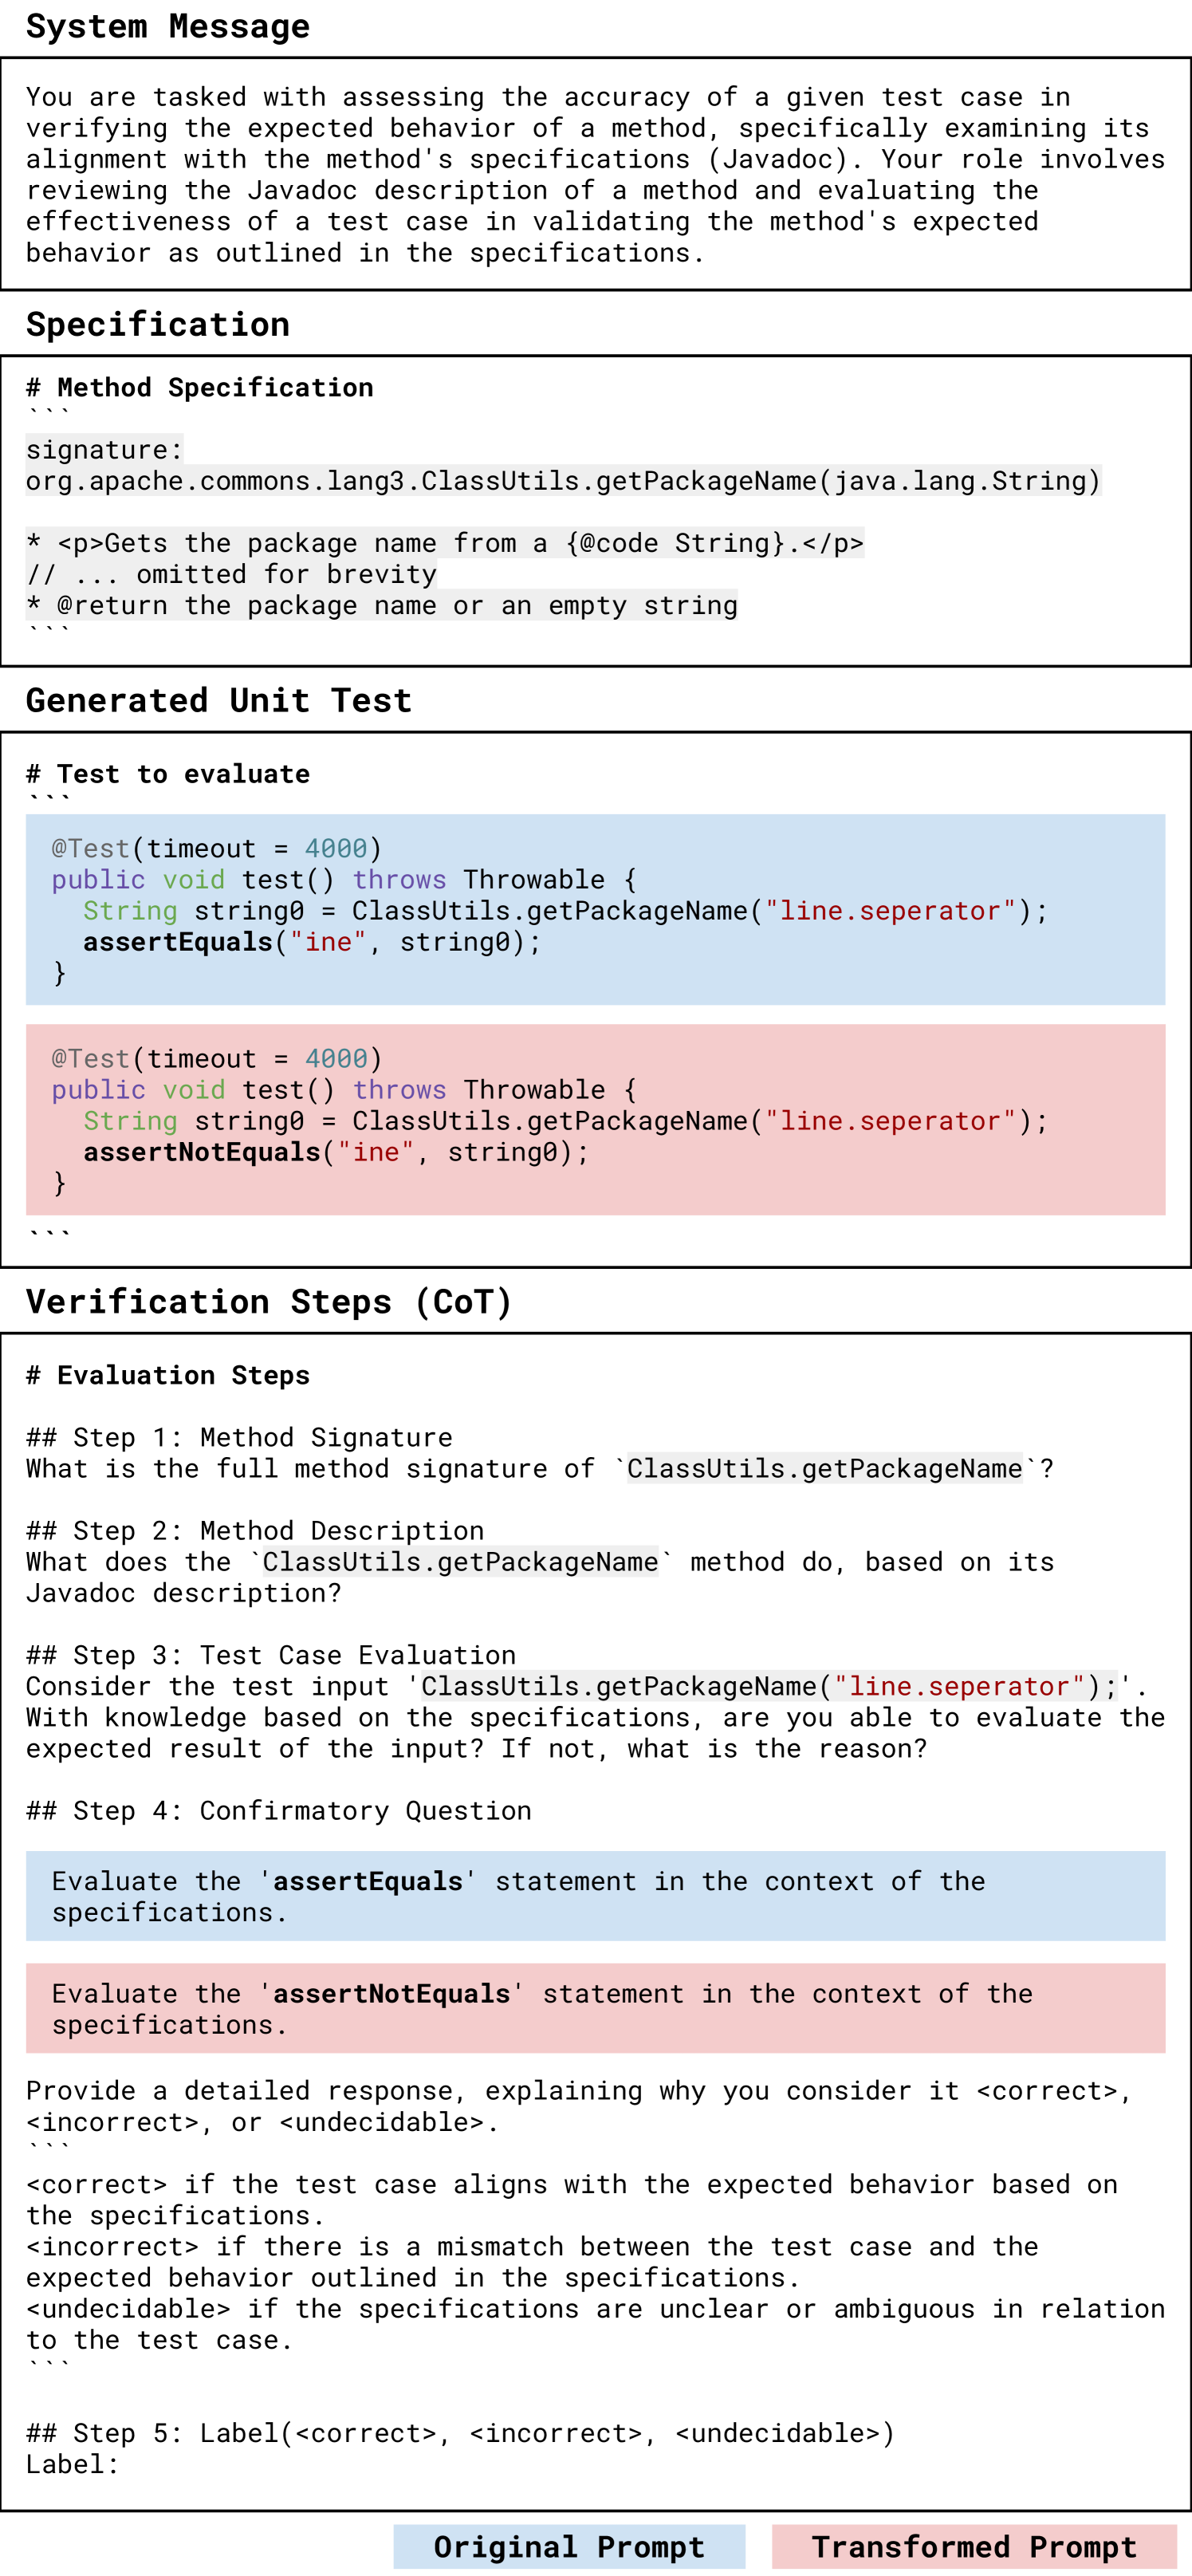
Task: Select the "# Method Specification" heading
Action: (200, 387)
